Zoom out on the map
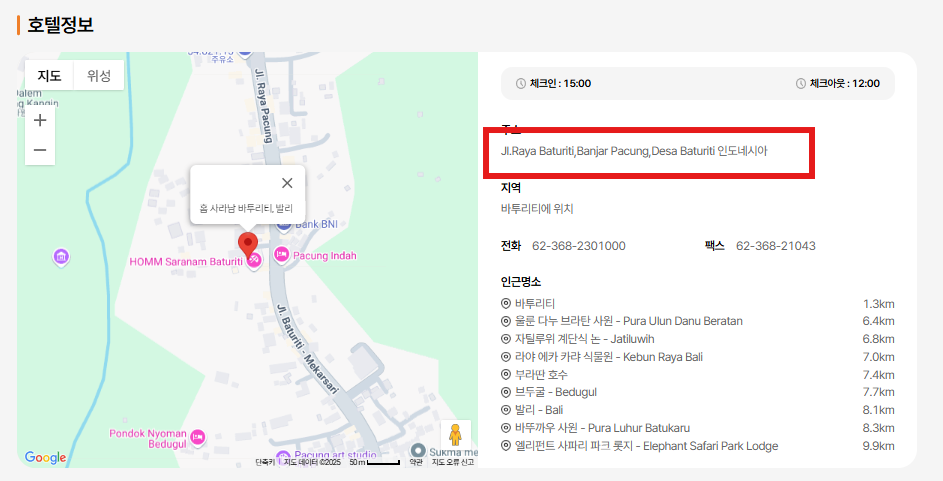The image size is (943, 481). click(x=40, y=150)
